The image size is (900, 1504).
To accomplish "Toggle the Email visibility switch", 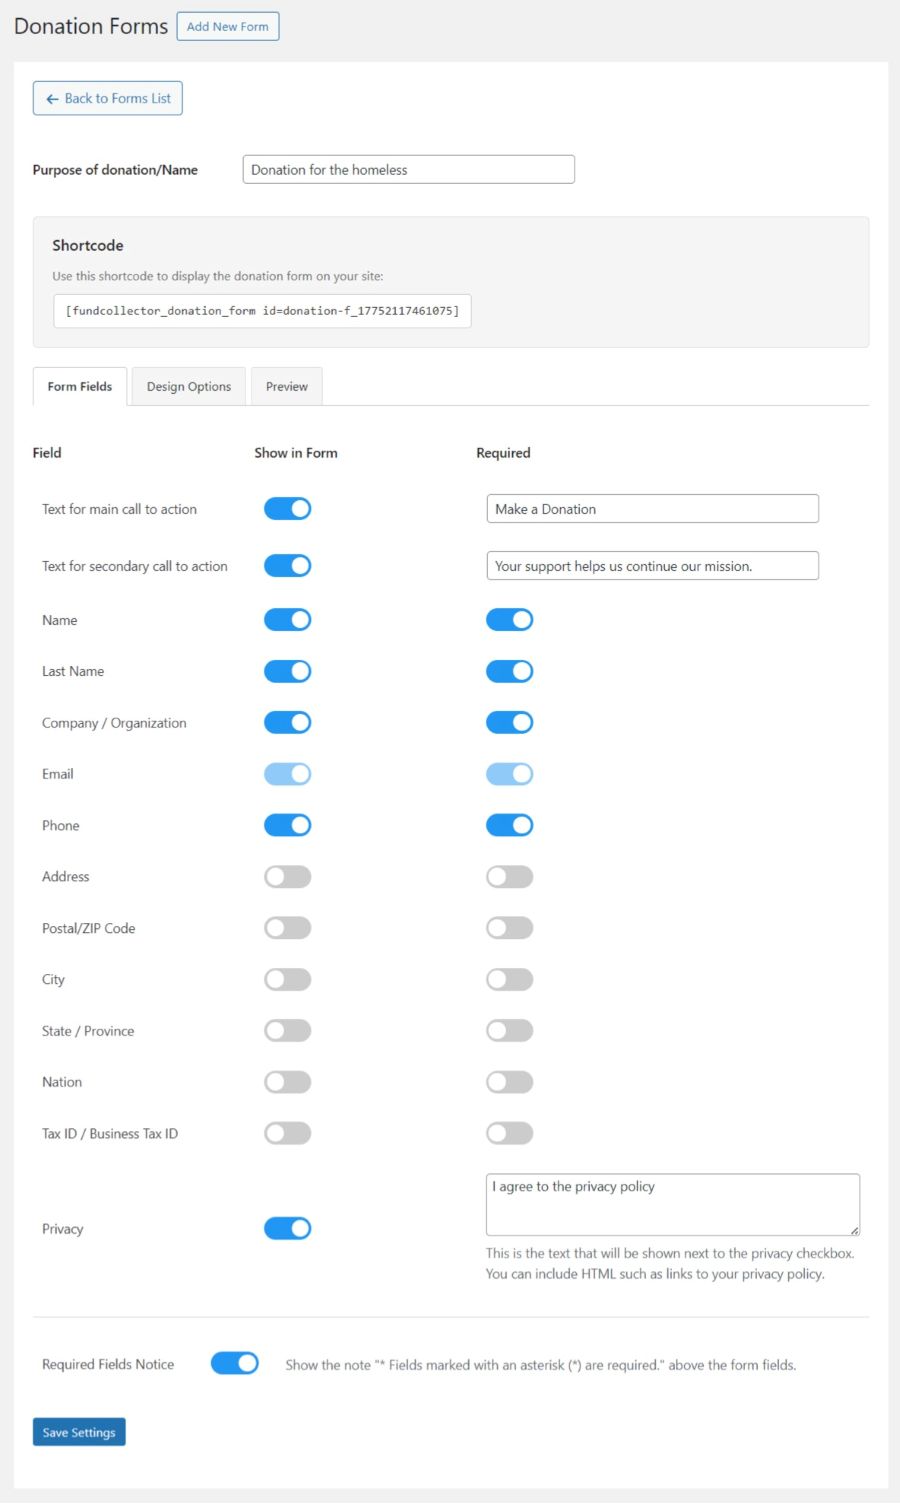I will [x=287, y=773].
